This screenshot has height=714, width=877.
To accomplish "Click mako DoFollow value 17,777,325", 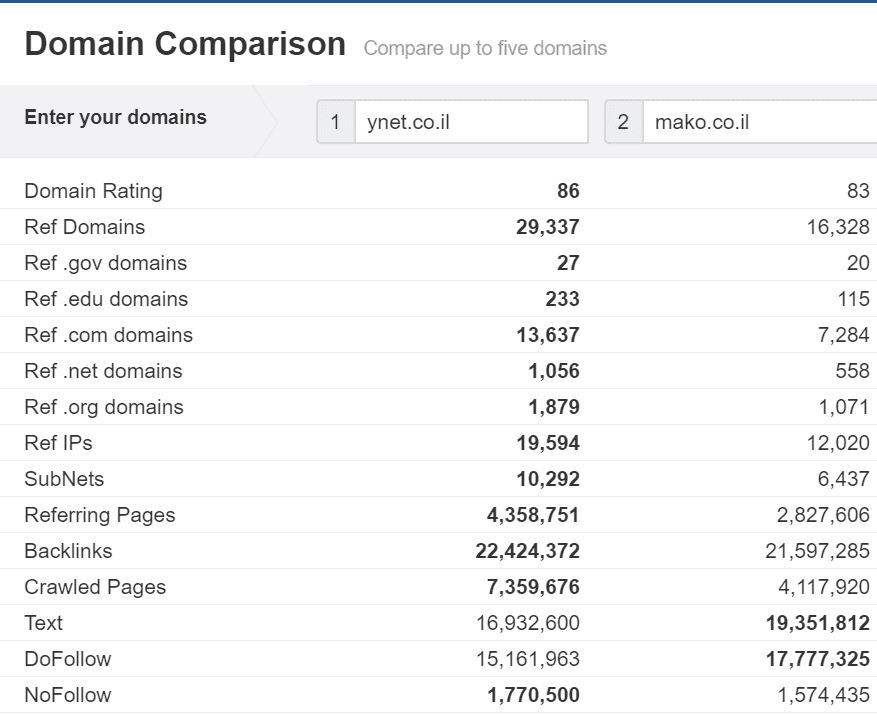I will (818, 659).
